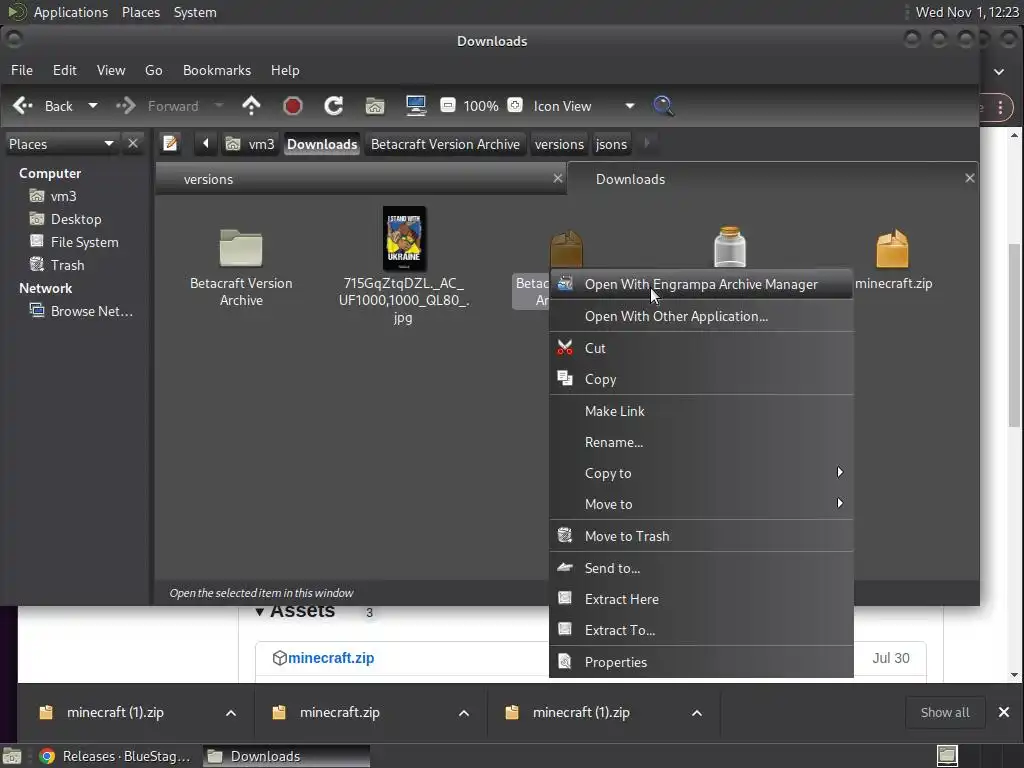Viewport: 1024px width, 768px height.
Task: Click the magnifier search icon
Action: click(663, 106)
